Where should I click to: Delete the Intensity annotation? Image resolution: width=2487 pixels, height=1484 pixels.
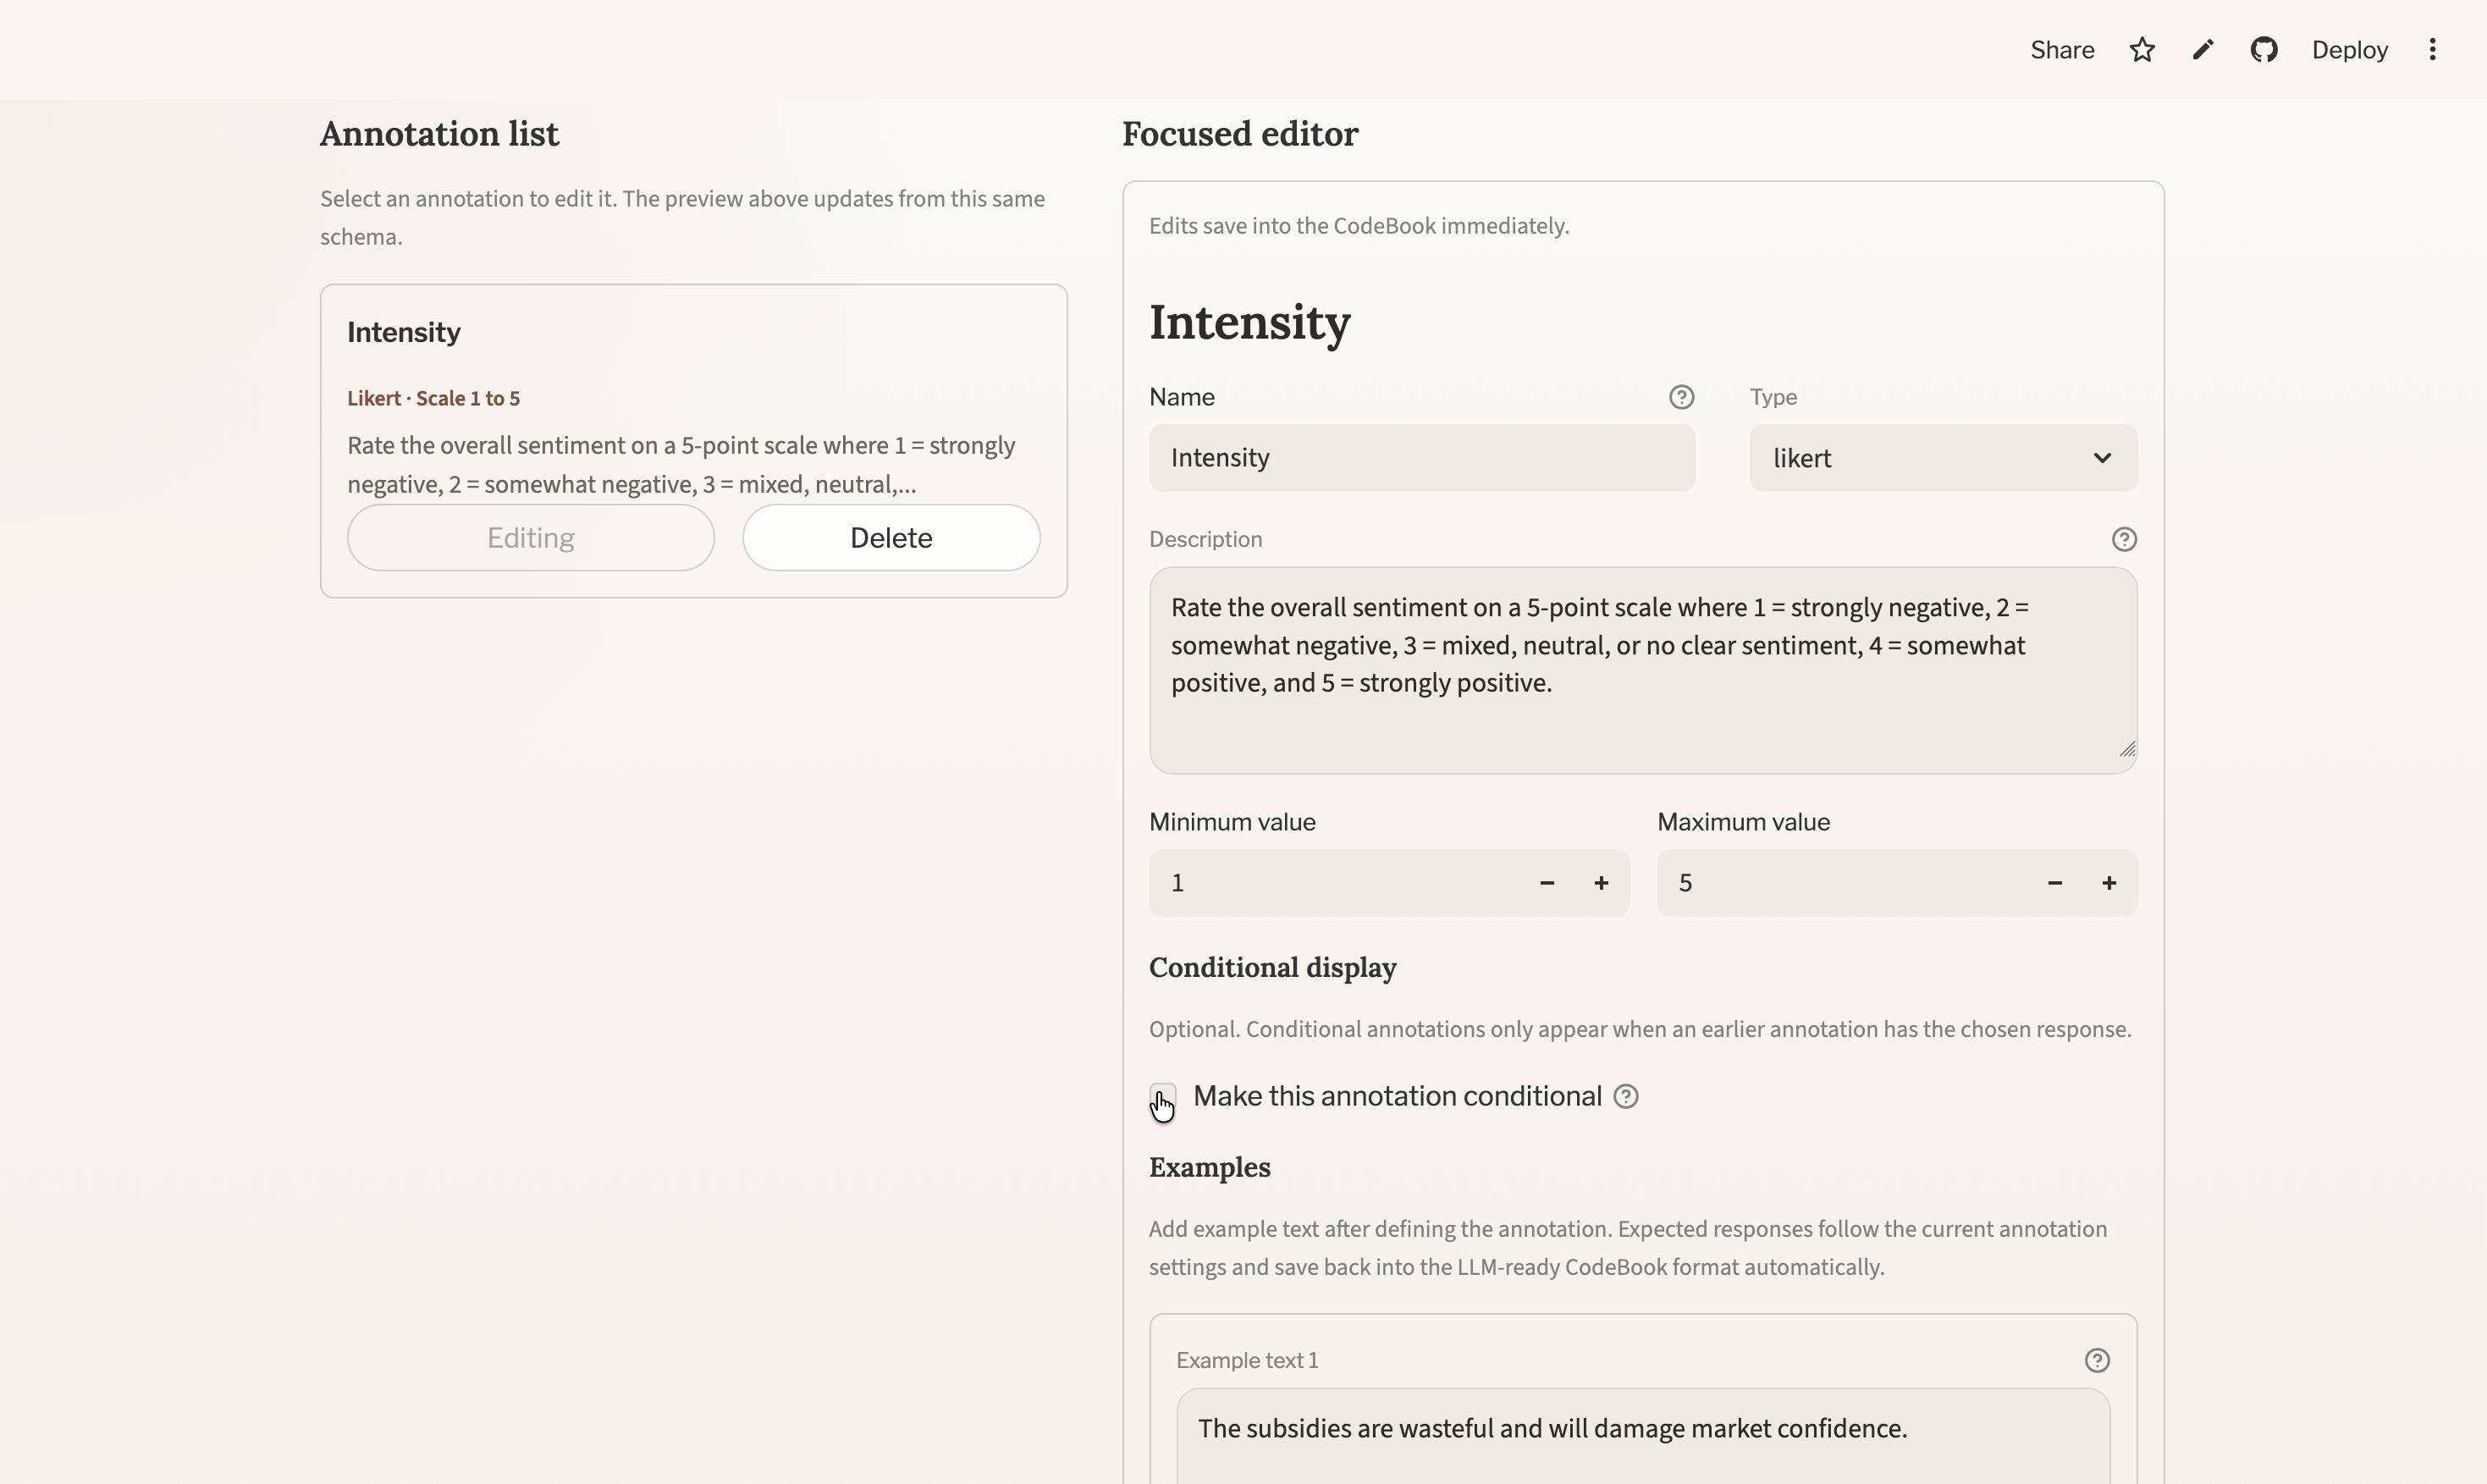pyautogui.click(x=891, y=538)
